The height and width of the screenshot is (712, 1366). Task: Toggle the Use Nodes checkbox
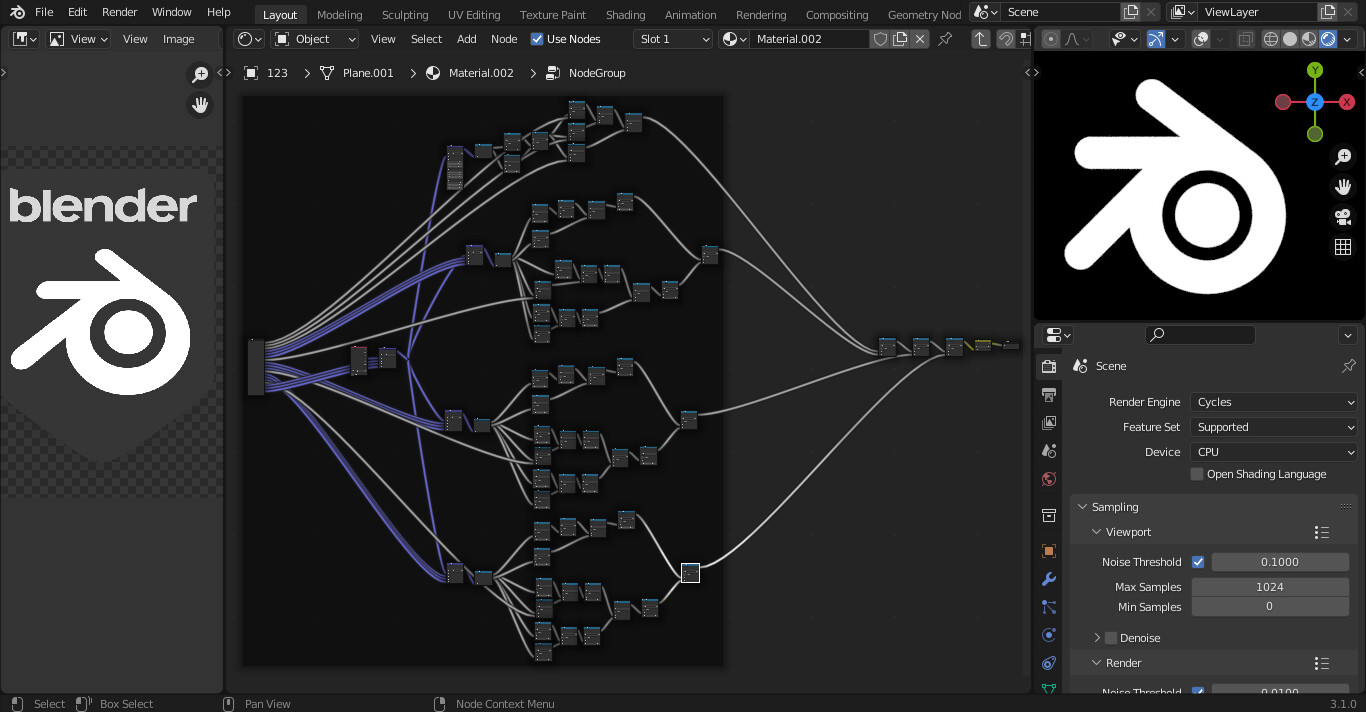click(537, 39)
